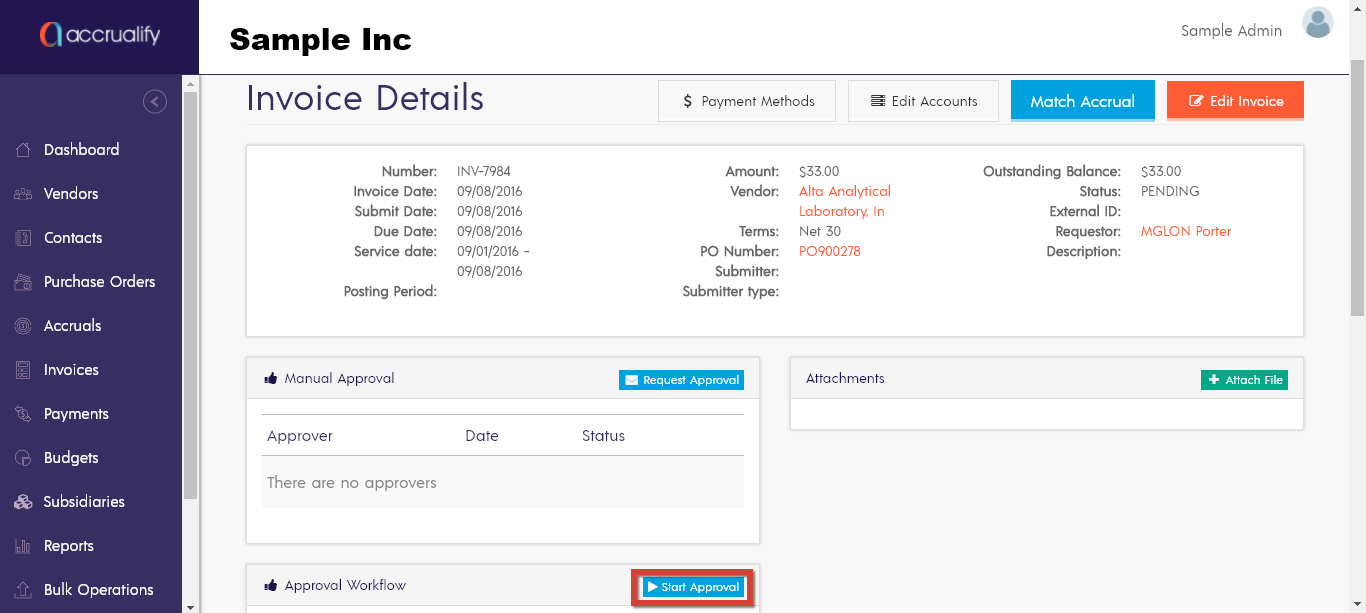Click the sidebar vertical scrollbar

[x=191, y=300]
